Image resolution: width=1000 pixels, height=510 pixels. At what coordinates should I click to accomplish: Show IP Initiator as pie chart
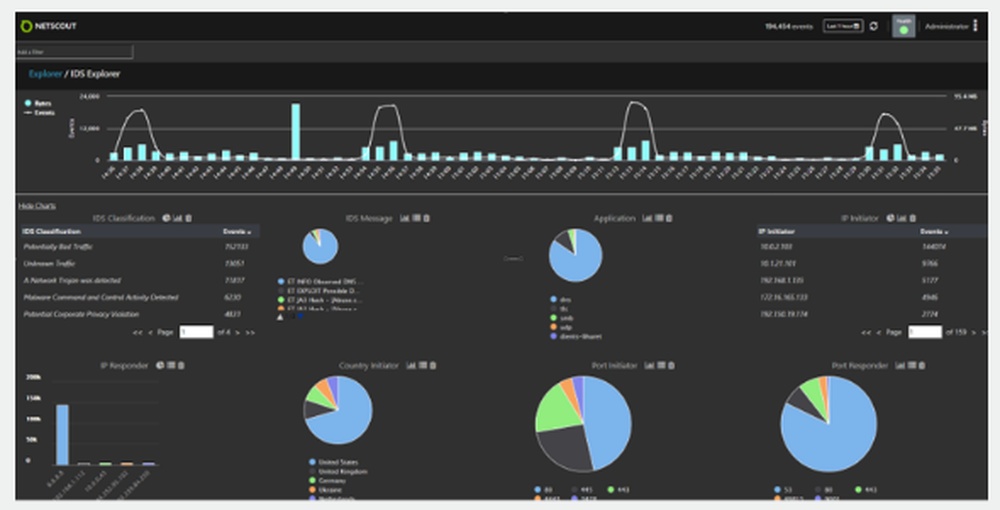890,218
